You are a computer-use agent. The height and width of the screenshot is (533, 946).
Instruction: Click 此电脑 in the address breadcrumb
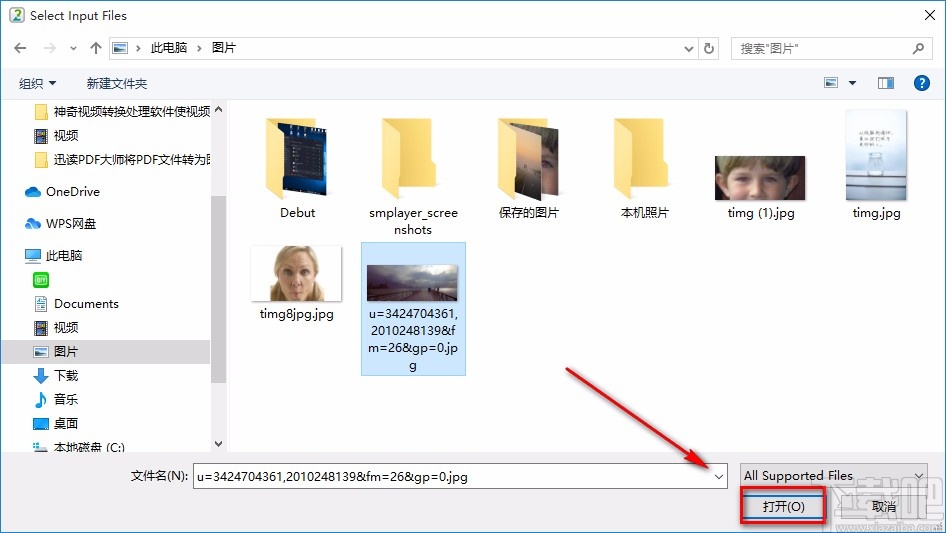169,48
